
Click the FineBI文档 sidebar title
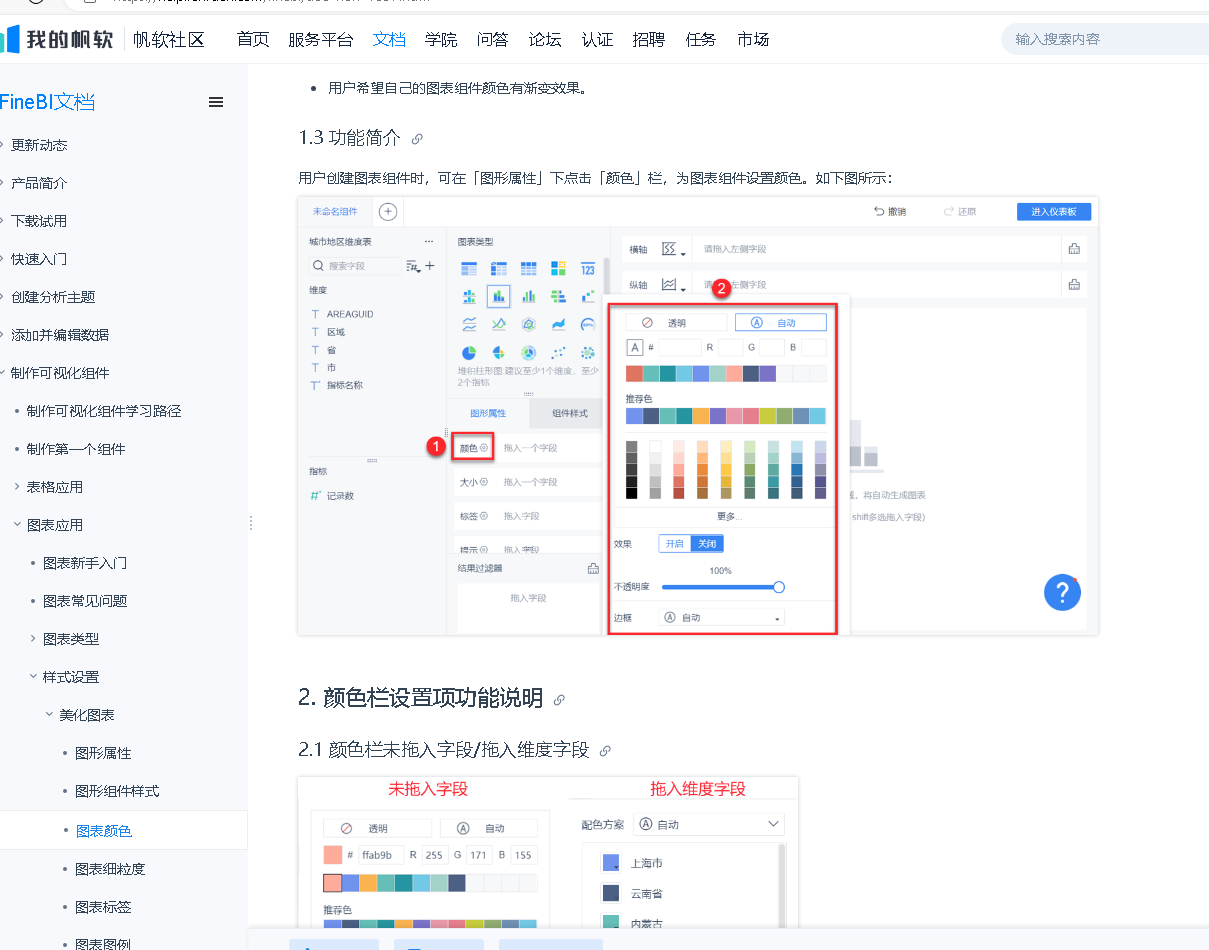(48, 102)
